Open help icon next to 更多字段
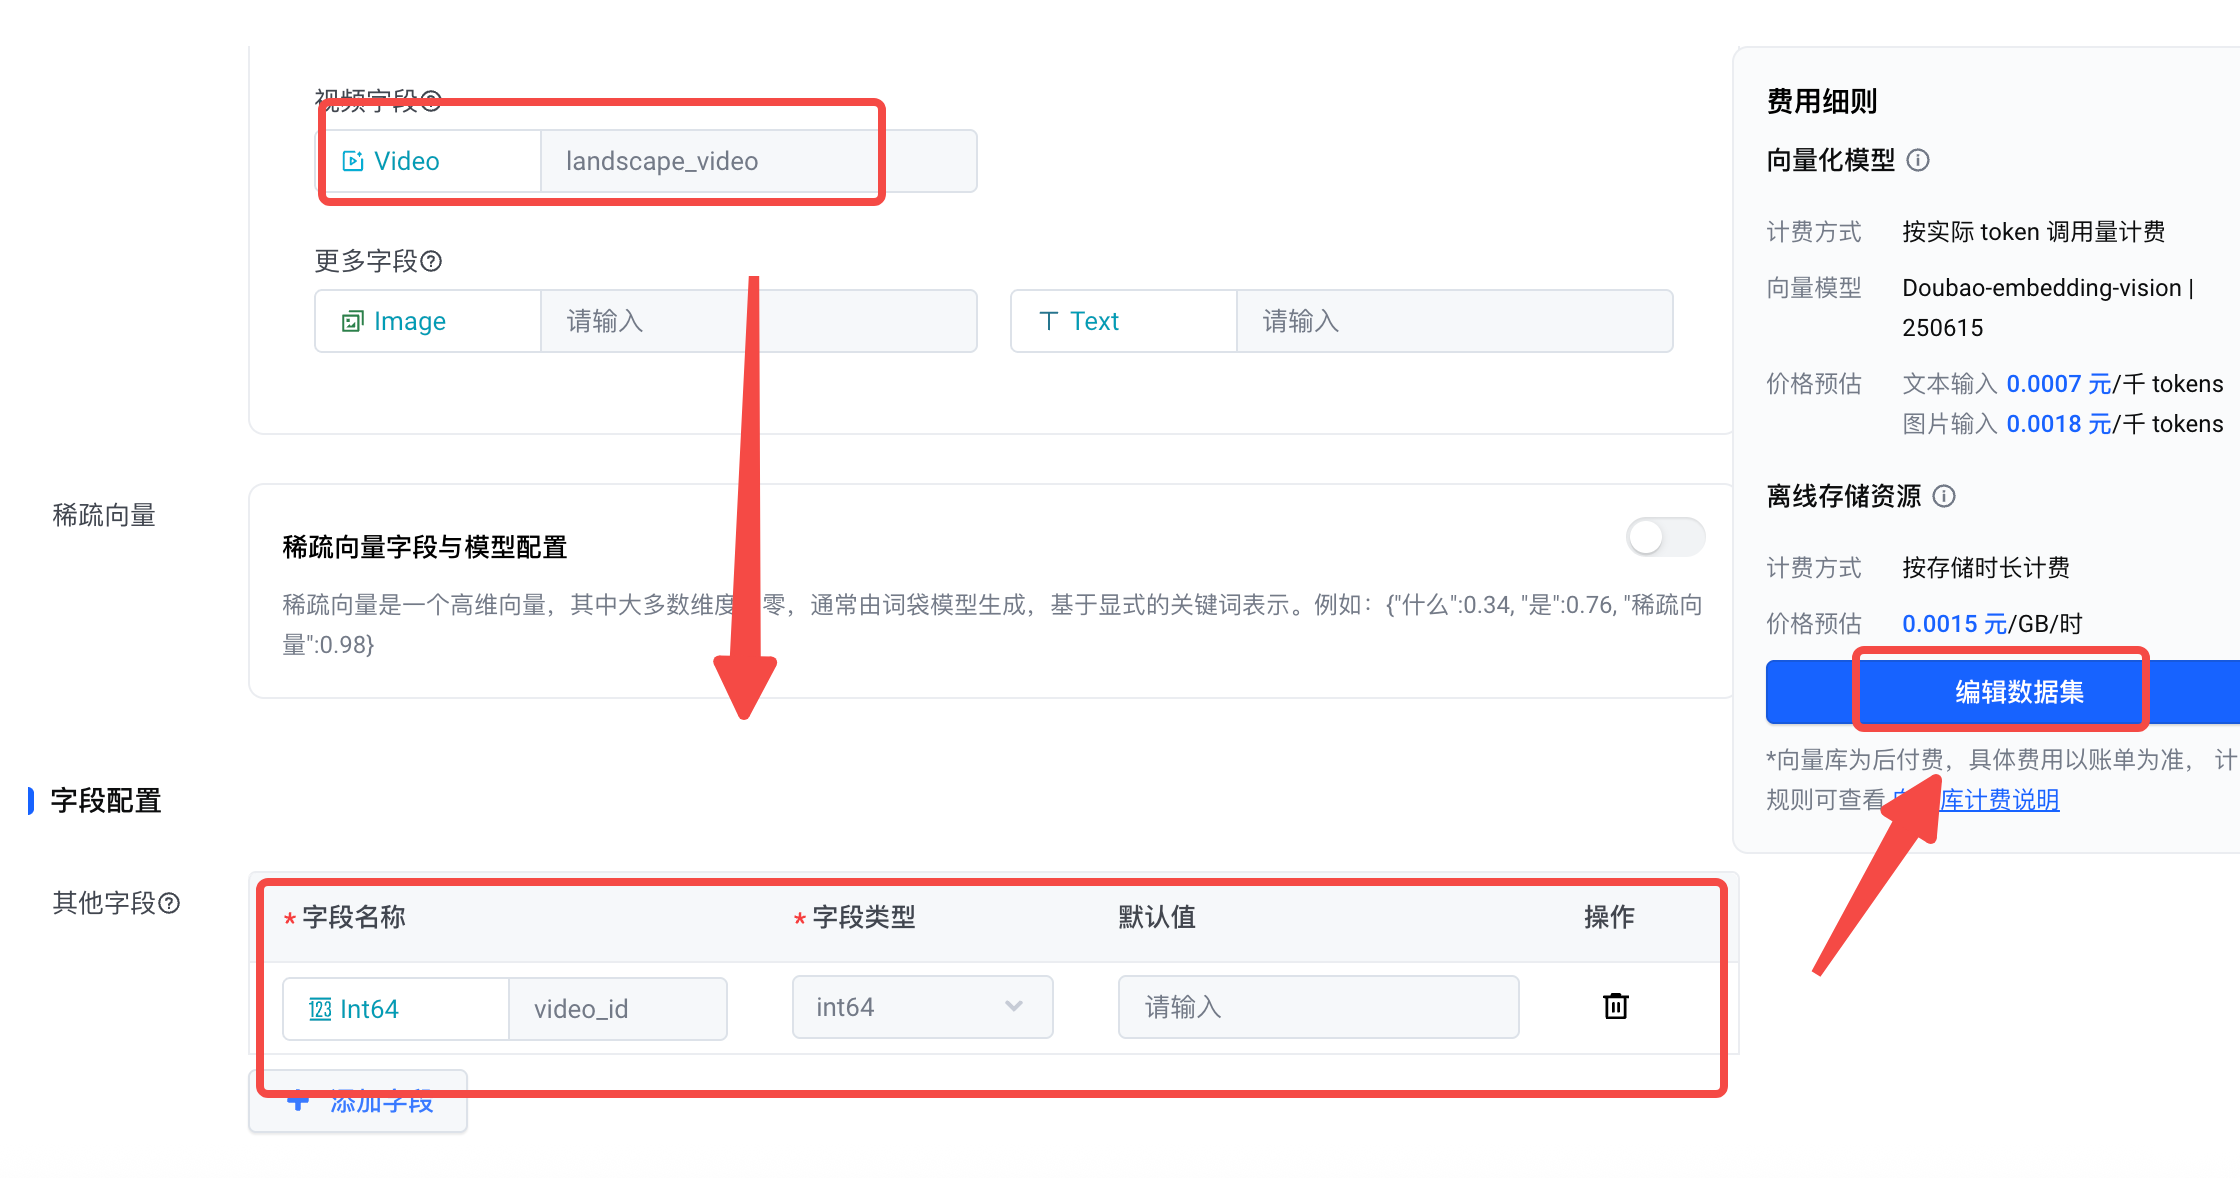Screen dimensions: 2240x1178 [431, 261]
